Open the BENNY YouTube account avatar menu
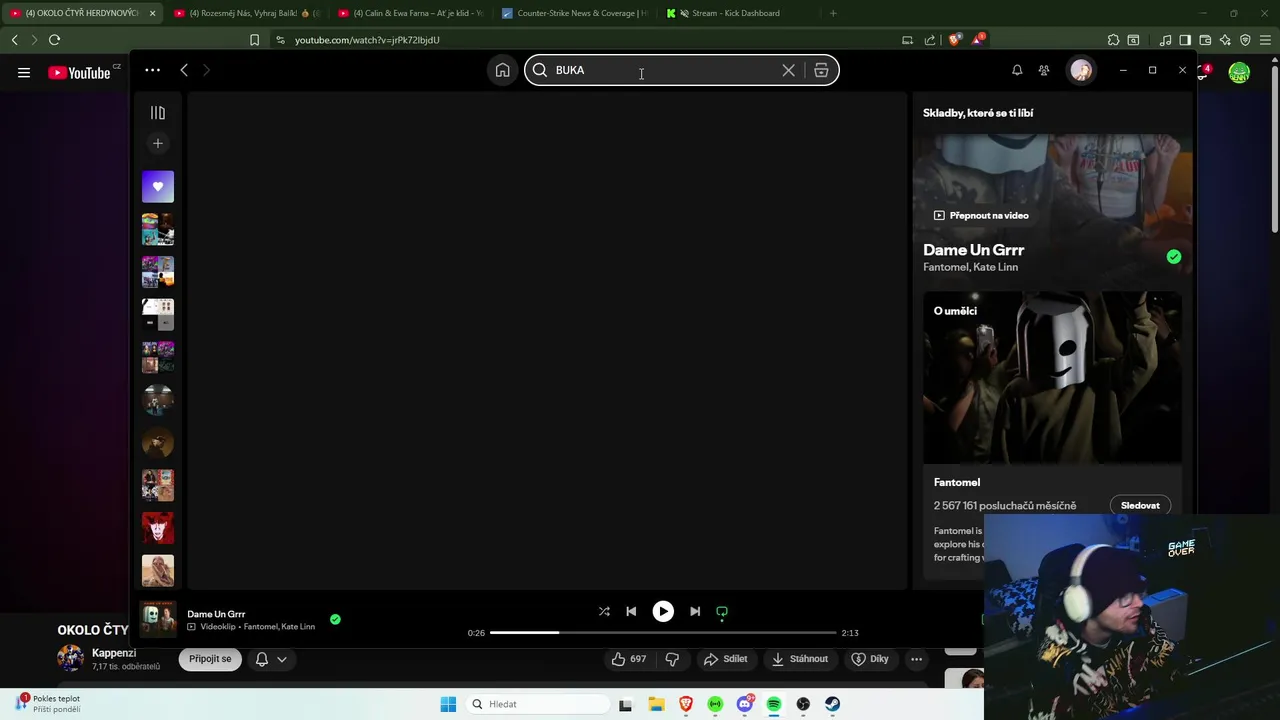This screenshot has height=720, width=1280. [1239, 72]
